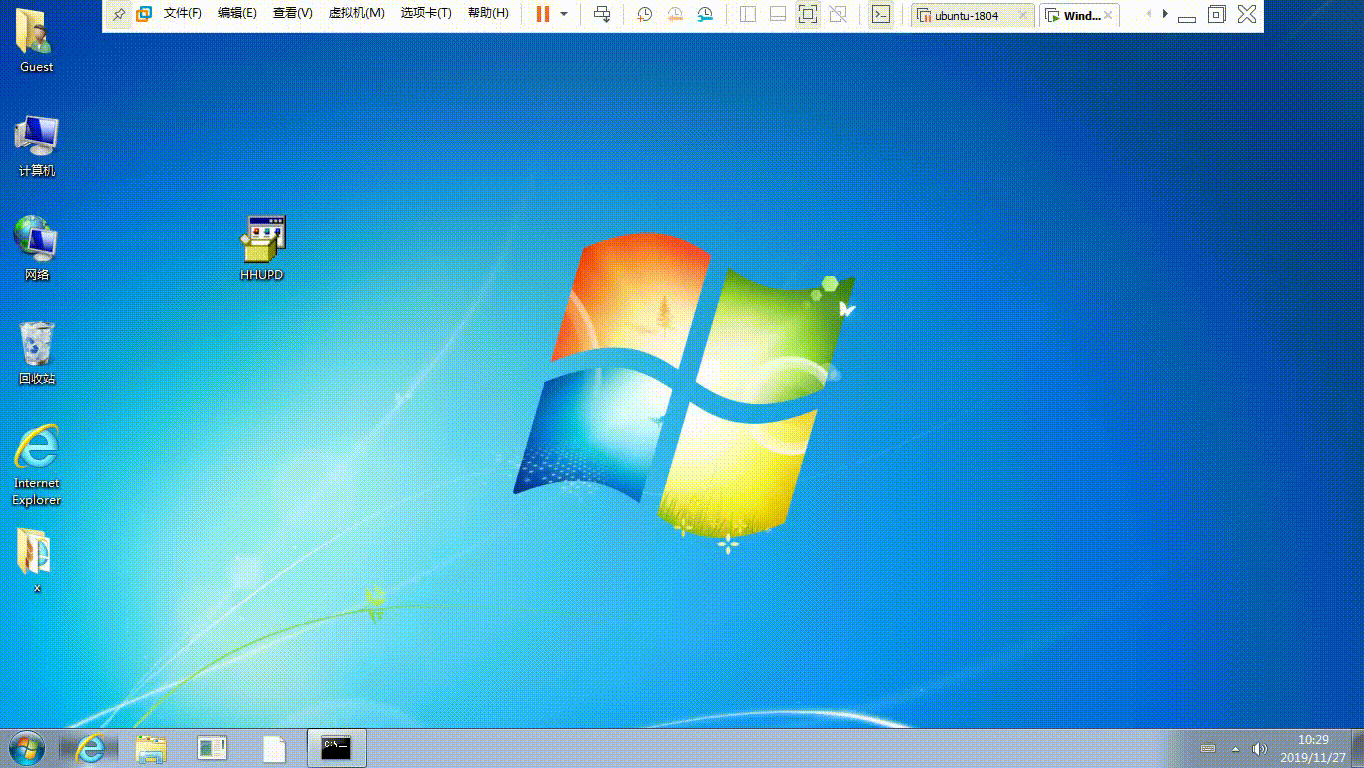
Task: Toggle the thumbnail bar view
Action: coord(777,14)
